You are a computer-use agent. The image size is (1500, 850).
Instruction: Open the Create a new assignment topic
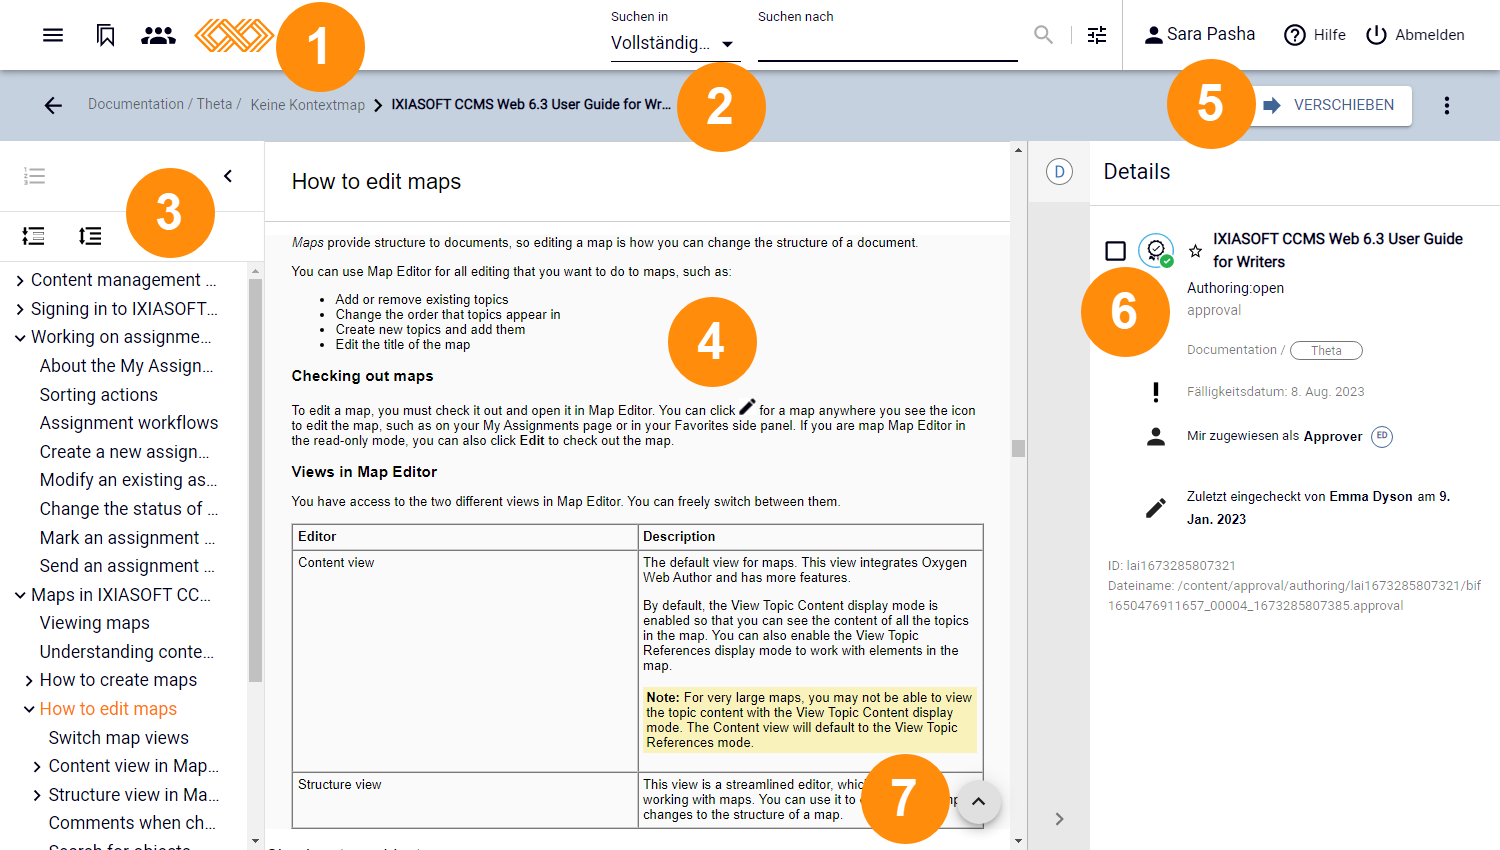coord(125,452)
